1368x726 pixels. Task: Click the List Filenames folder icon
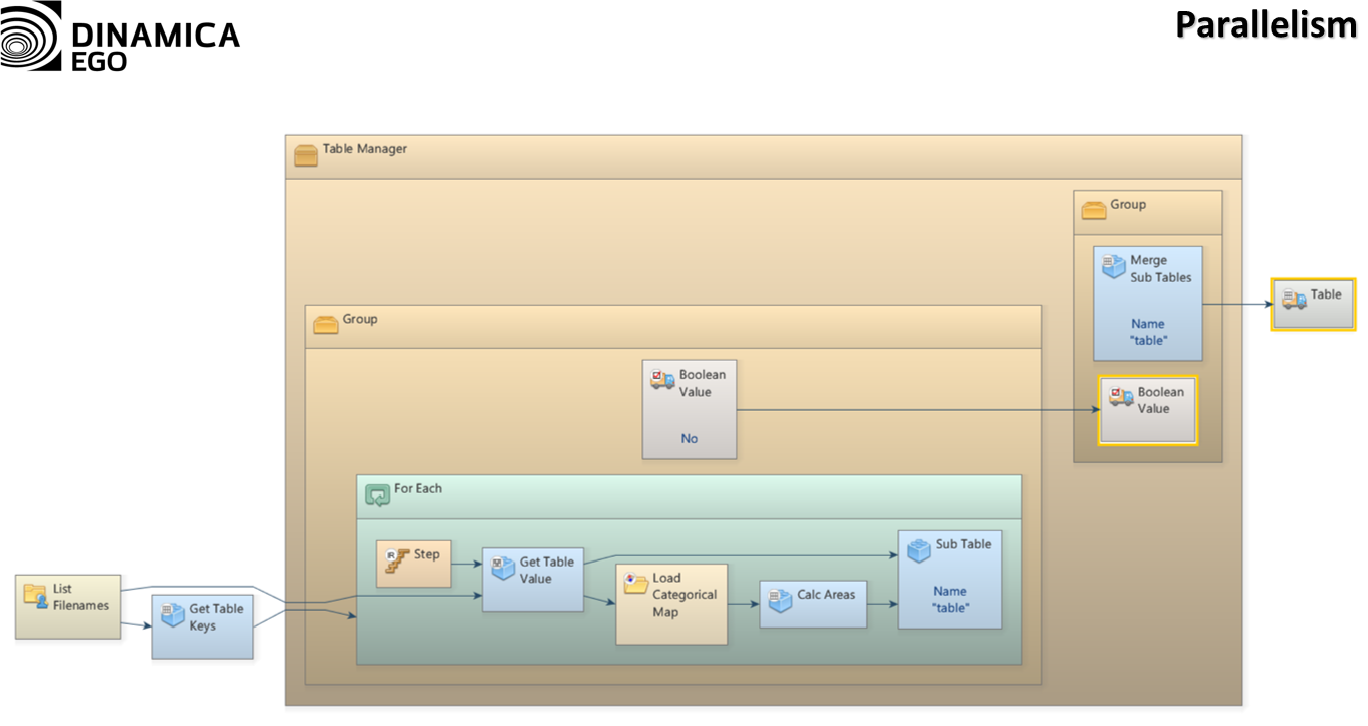(x=35, y=594)
